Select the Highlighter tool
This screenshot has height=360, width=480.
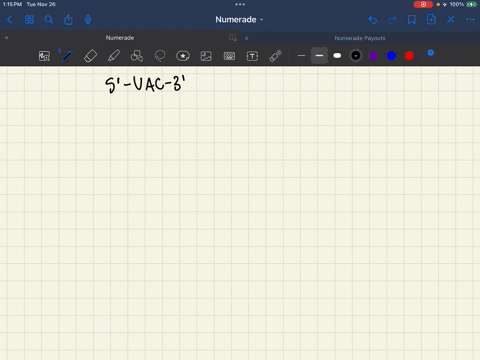(x=114, y=56)
